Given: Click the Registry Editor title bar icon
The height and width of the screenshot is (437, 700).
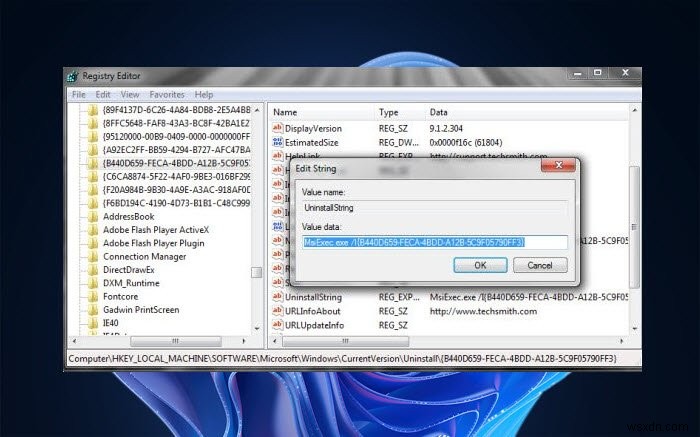Looking at the screenshot, I should (x=73, y=76).
